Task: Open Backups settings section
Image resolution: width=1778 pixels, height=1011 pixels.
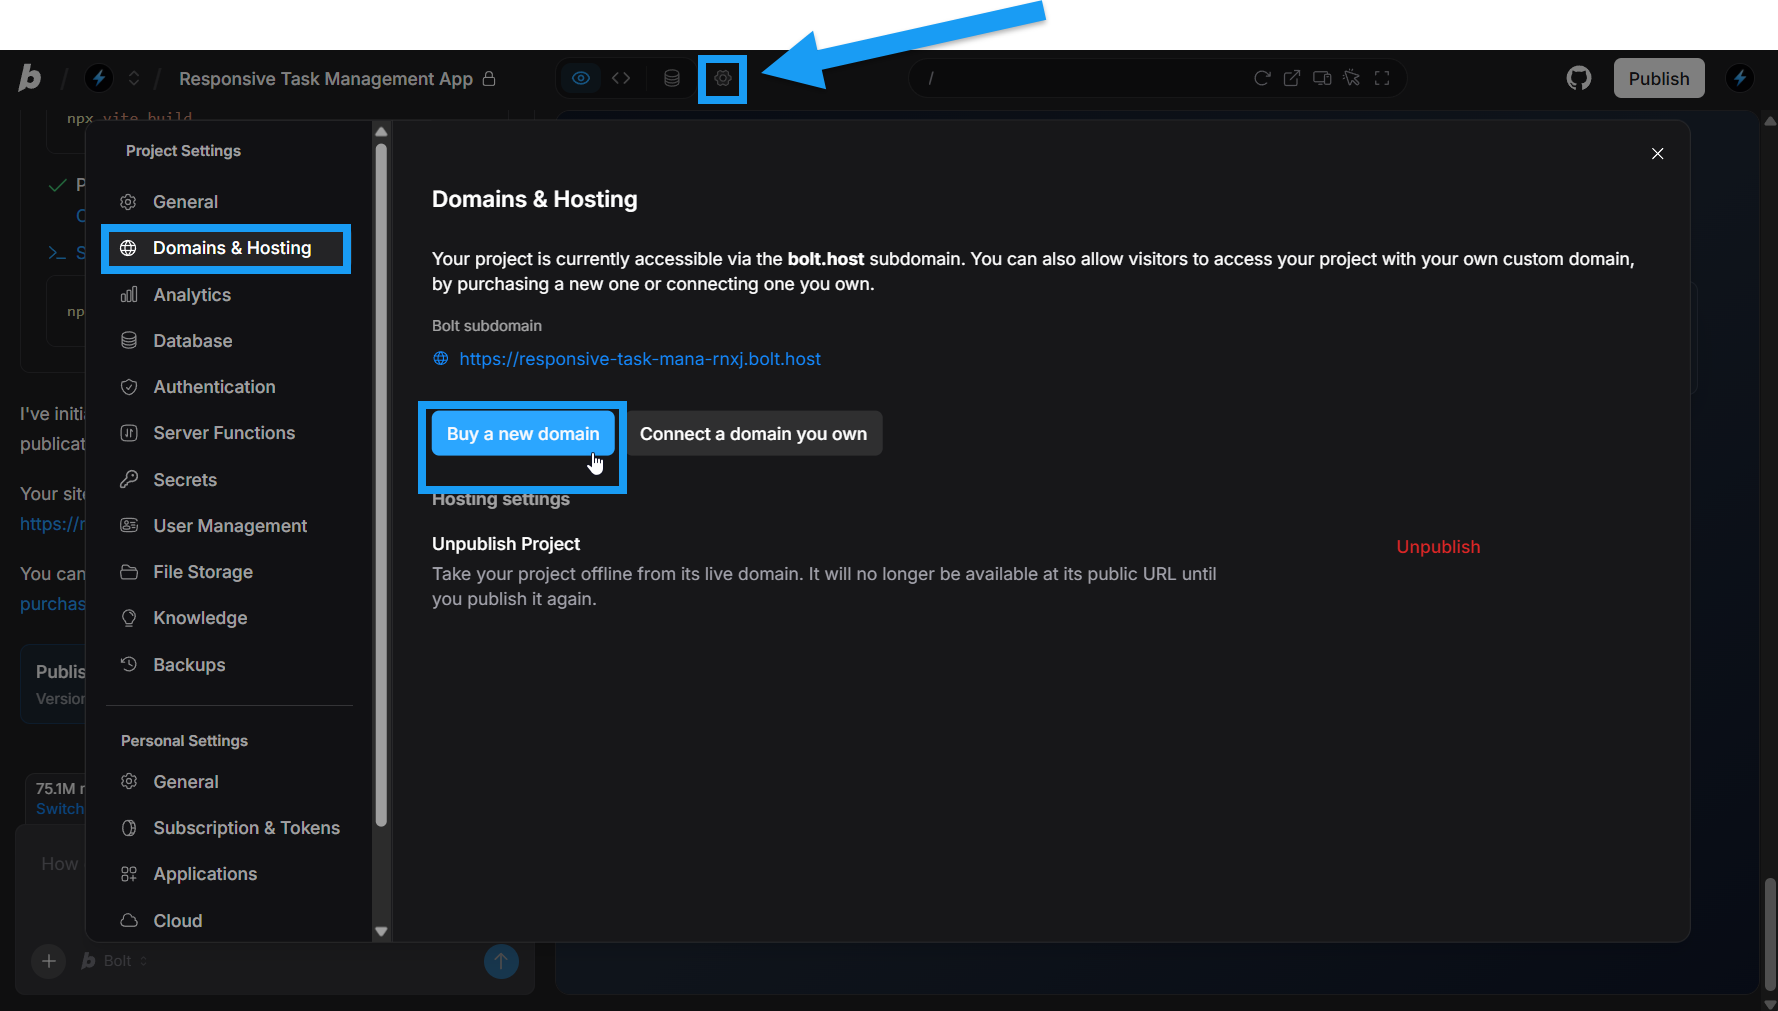Action: pyautogui.click(x=228, y=665)
